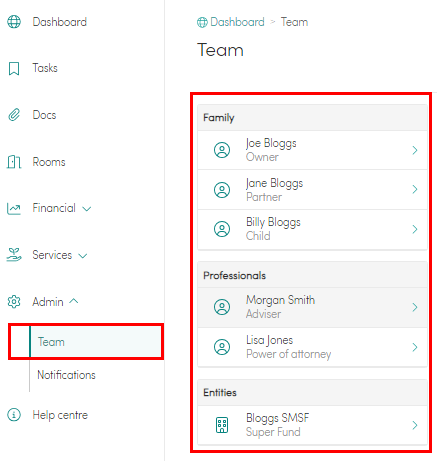Image resolution: width=437 pixels, height=461 pixels.
Task: Click the Tasks bookmark icon
Action: [14, 68]
